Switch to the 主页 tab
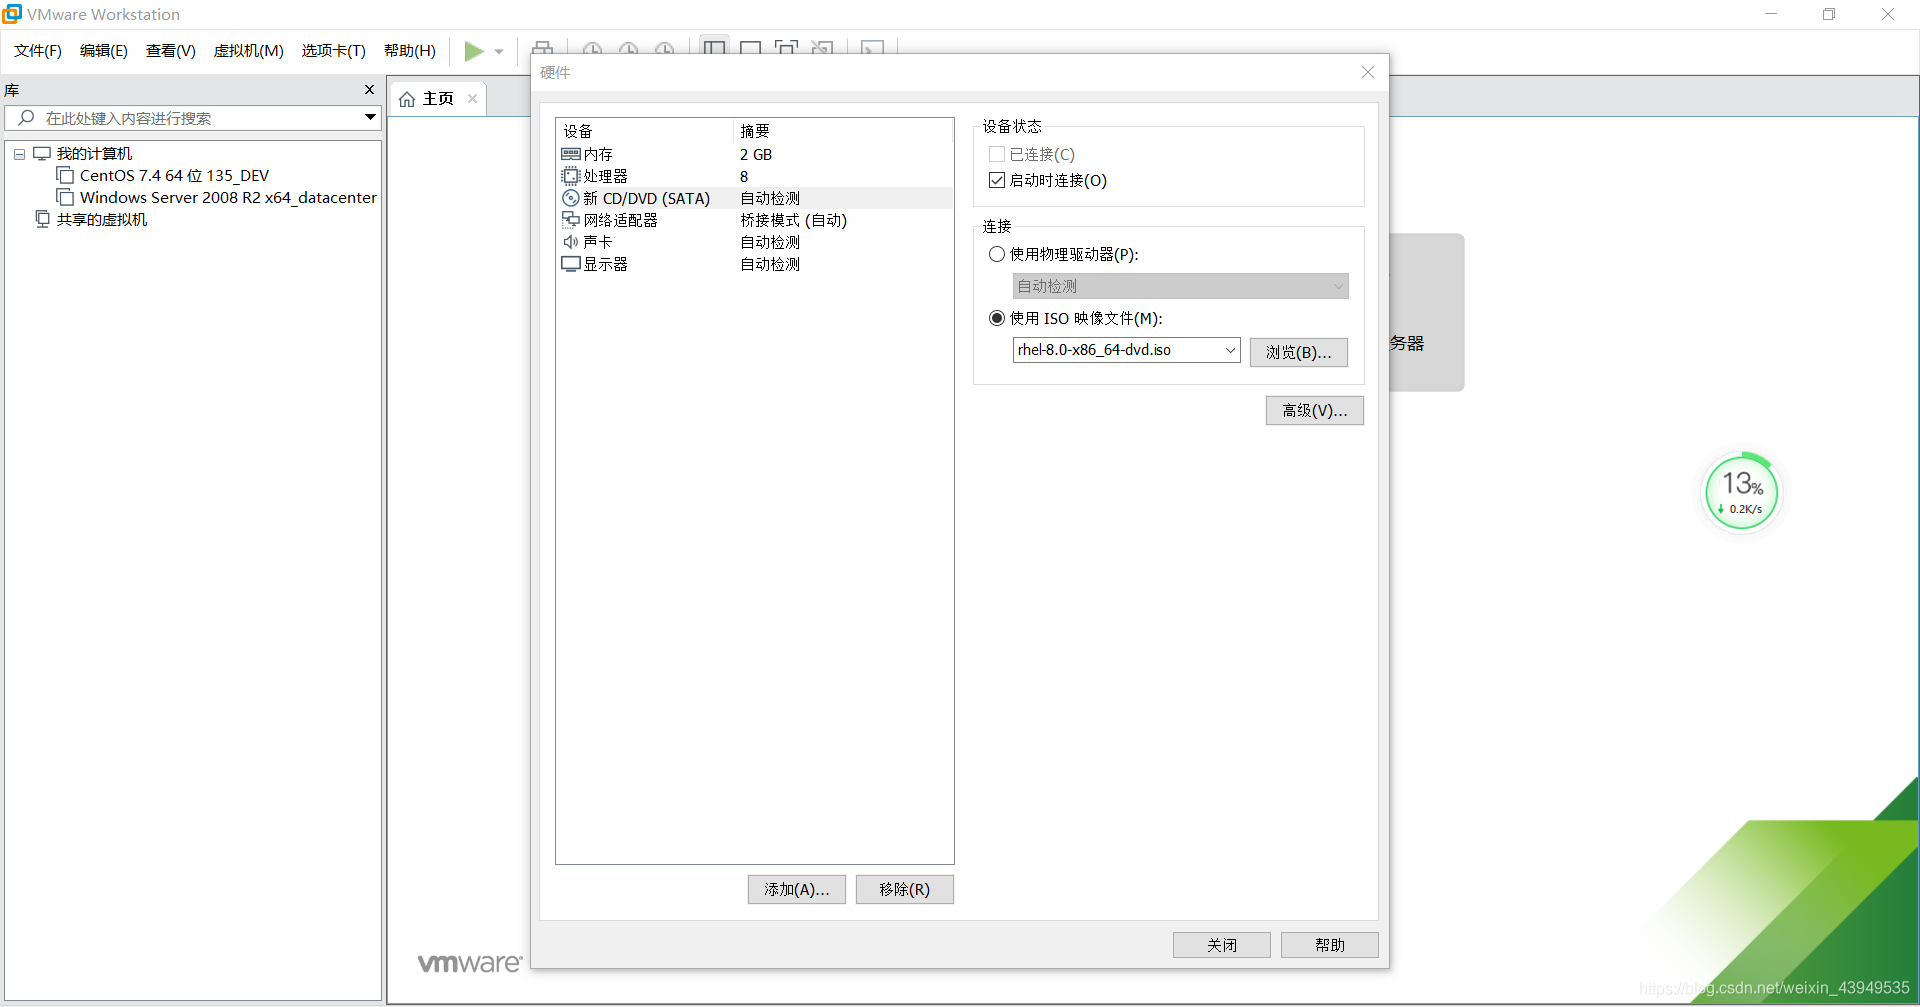The height and width of the screenshot is (1007, 1920). 437,98
